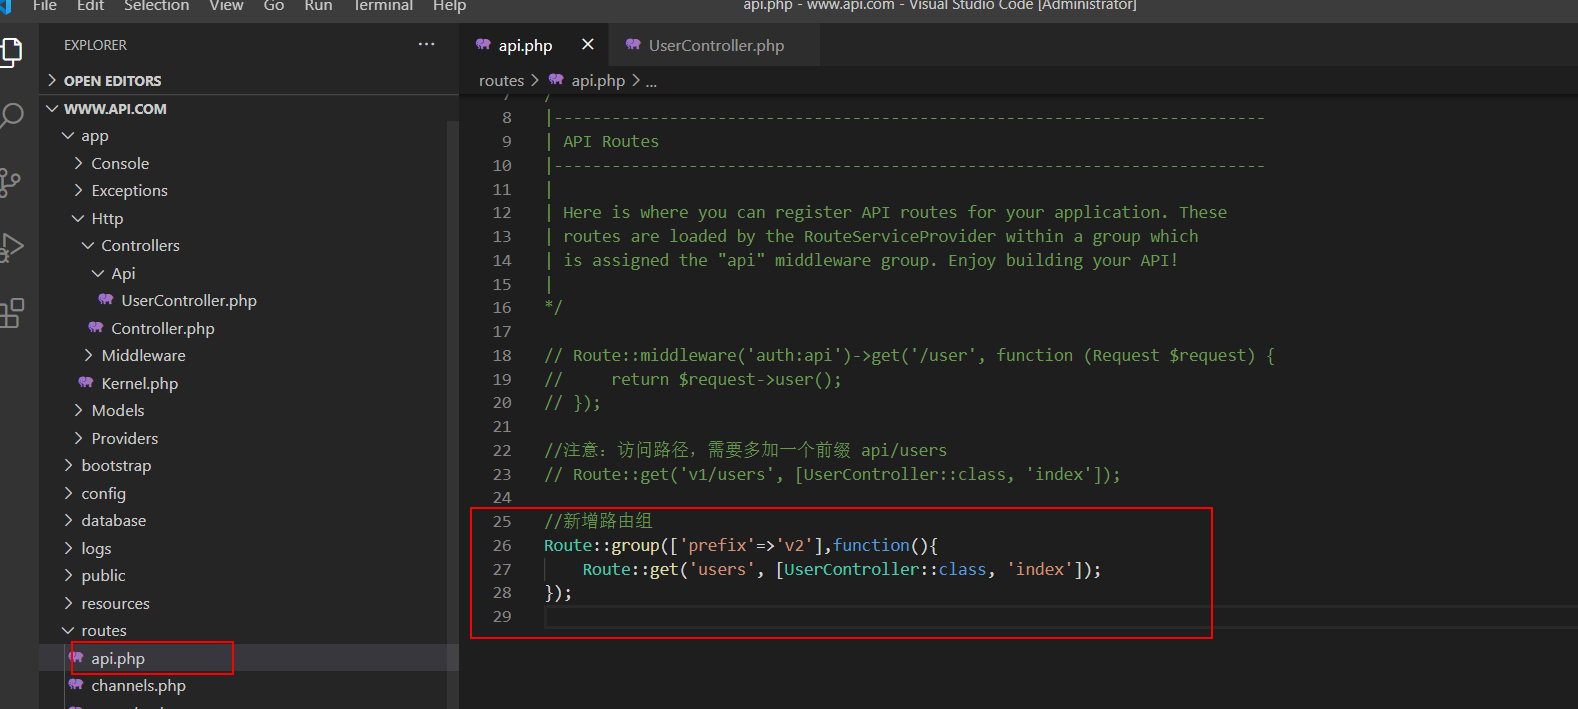Click the EXPLORER panel title
The width and height of the screenshot is (1578, 709).
(x=95, y=45)
